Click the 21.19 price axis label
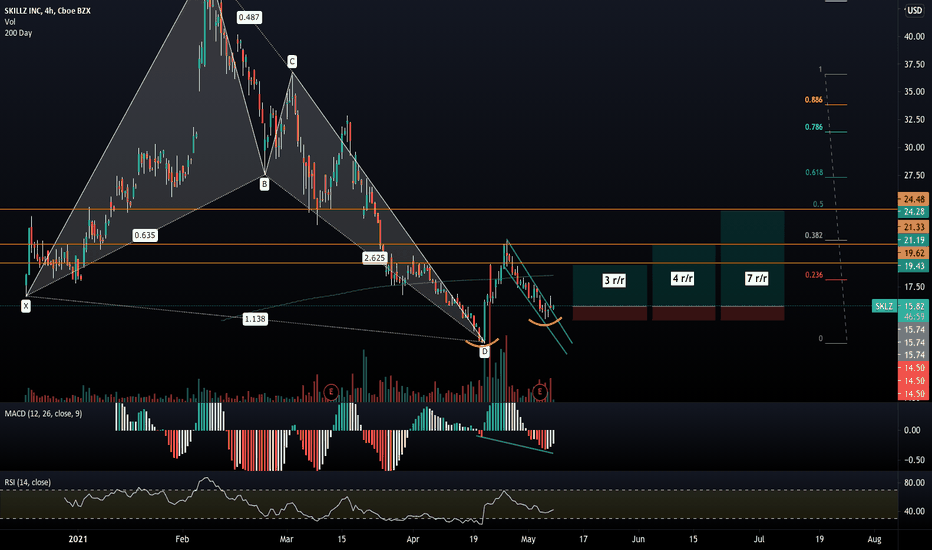Image resolution: width=932 pixels, height=550 pixels. (x=914, y=240)
